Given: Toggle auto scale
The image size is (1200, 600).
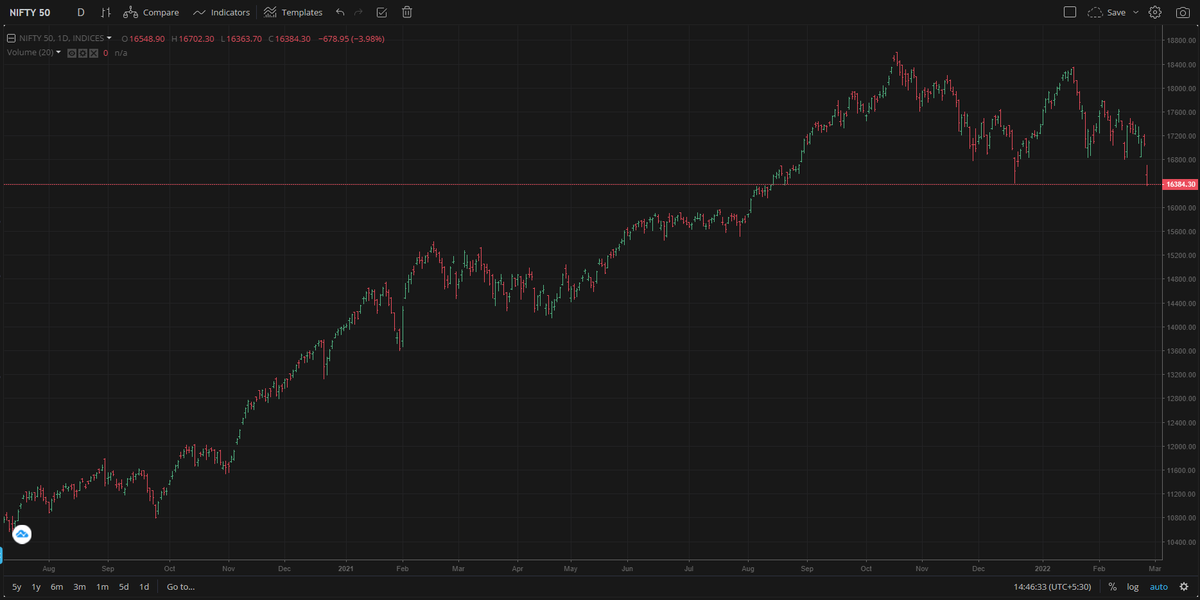Looking at the screenshot, I should click(1159, 587).
